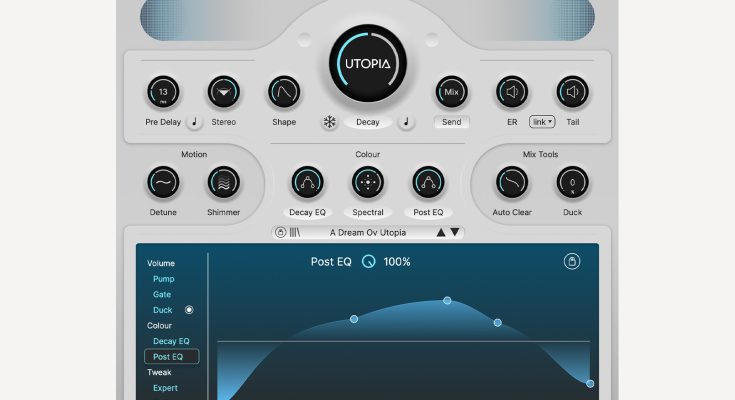Open the link dropdown between ER and Tail
Image resolution: width=735 pixels, height=400 pixels.
coord(542,122)
